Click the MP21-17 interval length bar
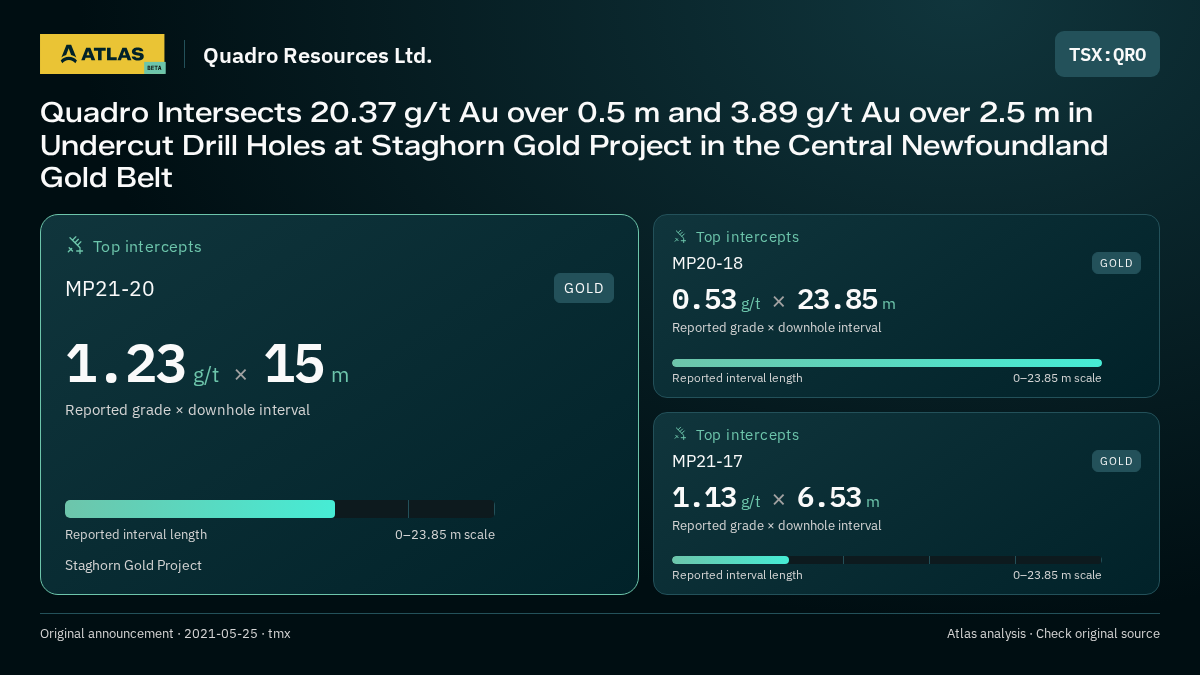Screen dimensions: 1200x675 click(x=887, y=560)
